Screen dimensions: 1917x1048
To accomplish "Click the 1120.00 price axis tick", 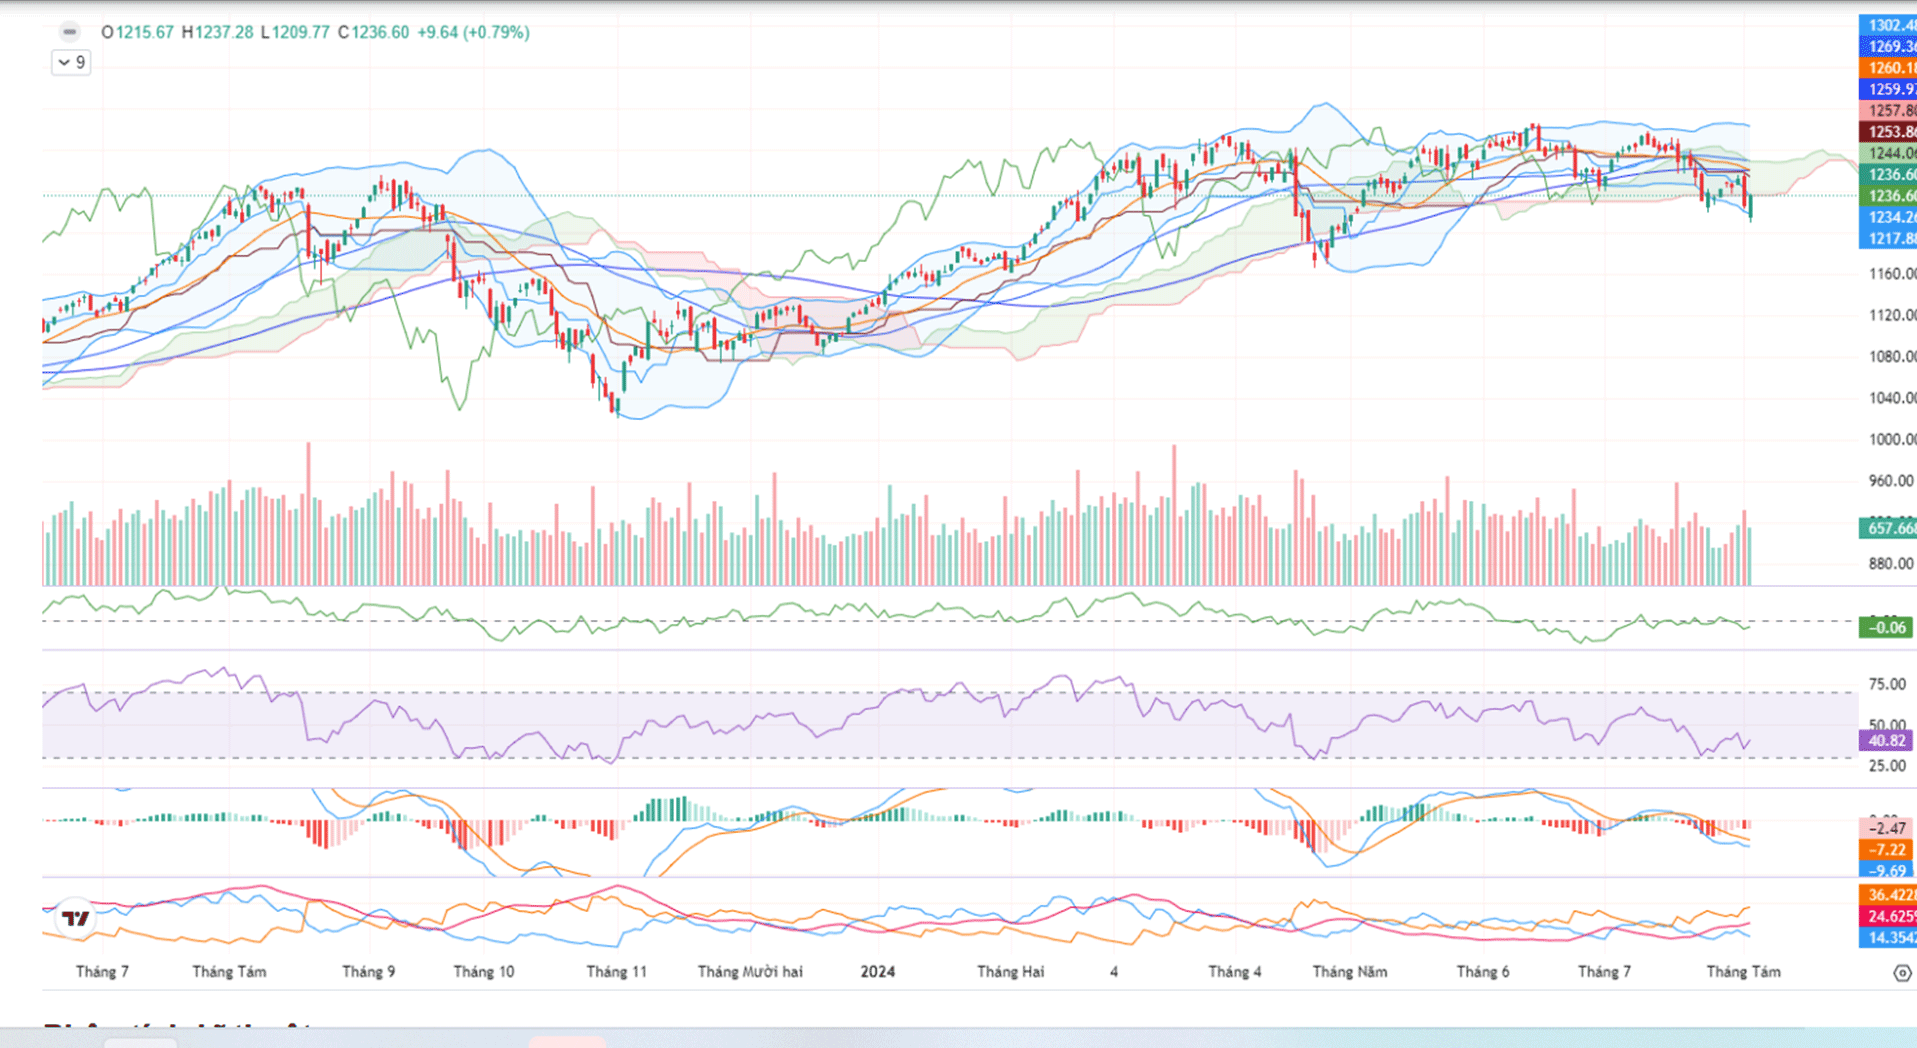I will pos(1892,315).
